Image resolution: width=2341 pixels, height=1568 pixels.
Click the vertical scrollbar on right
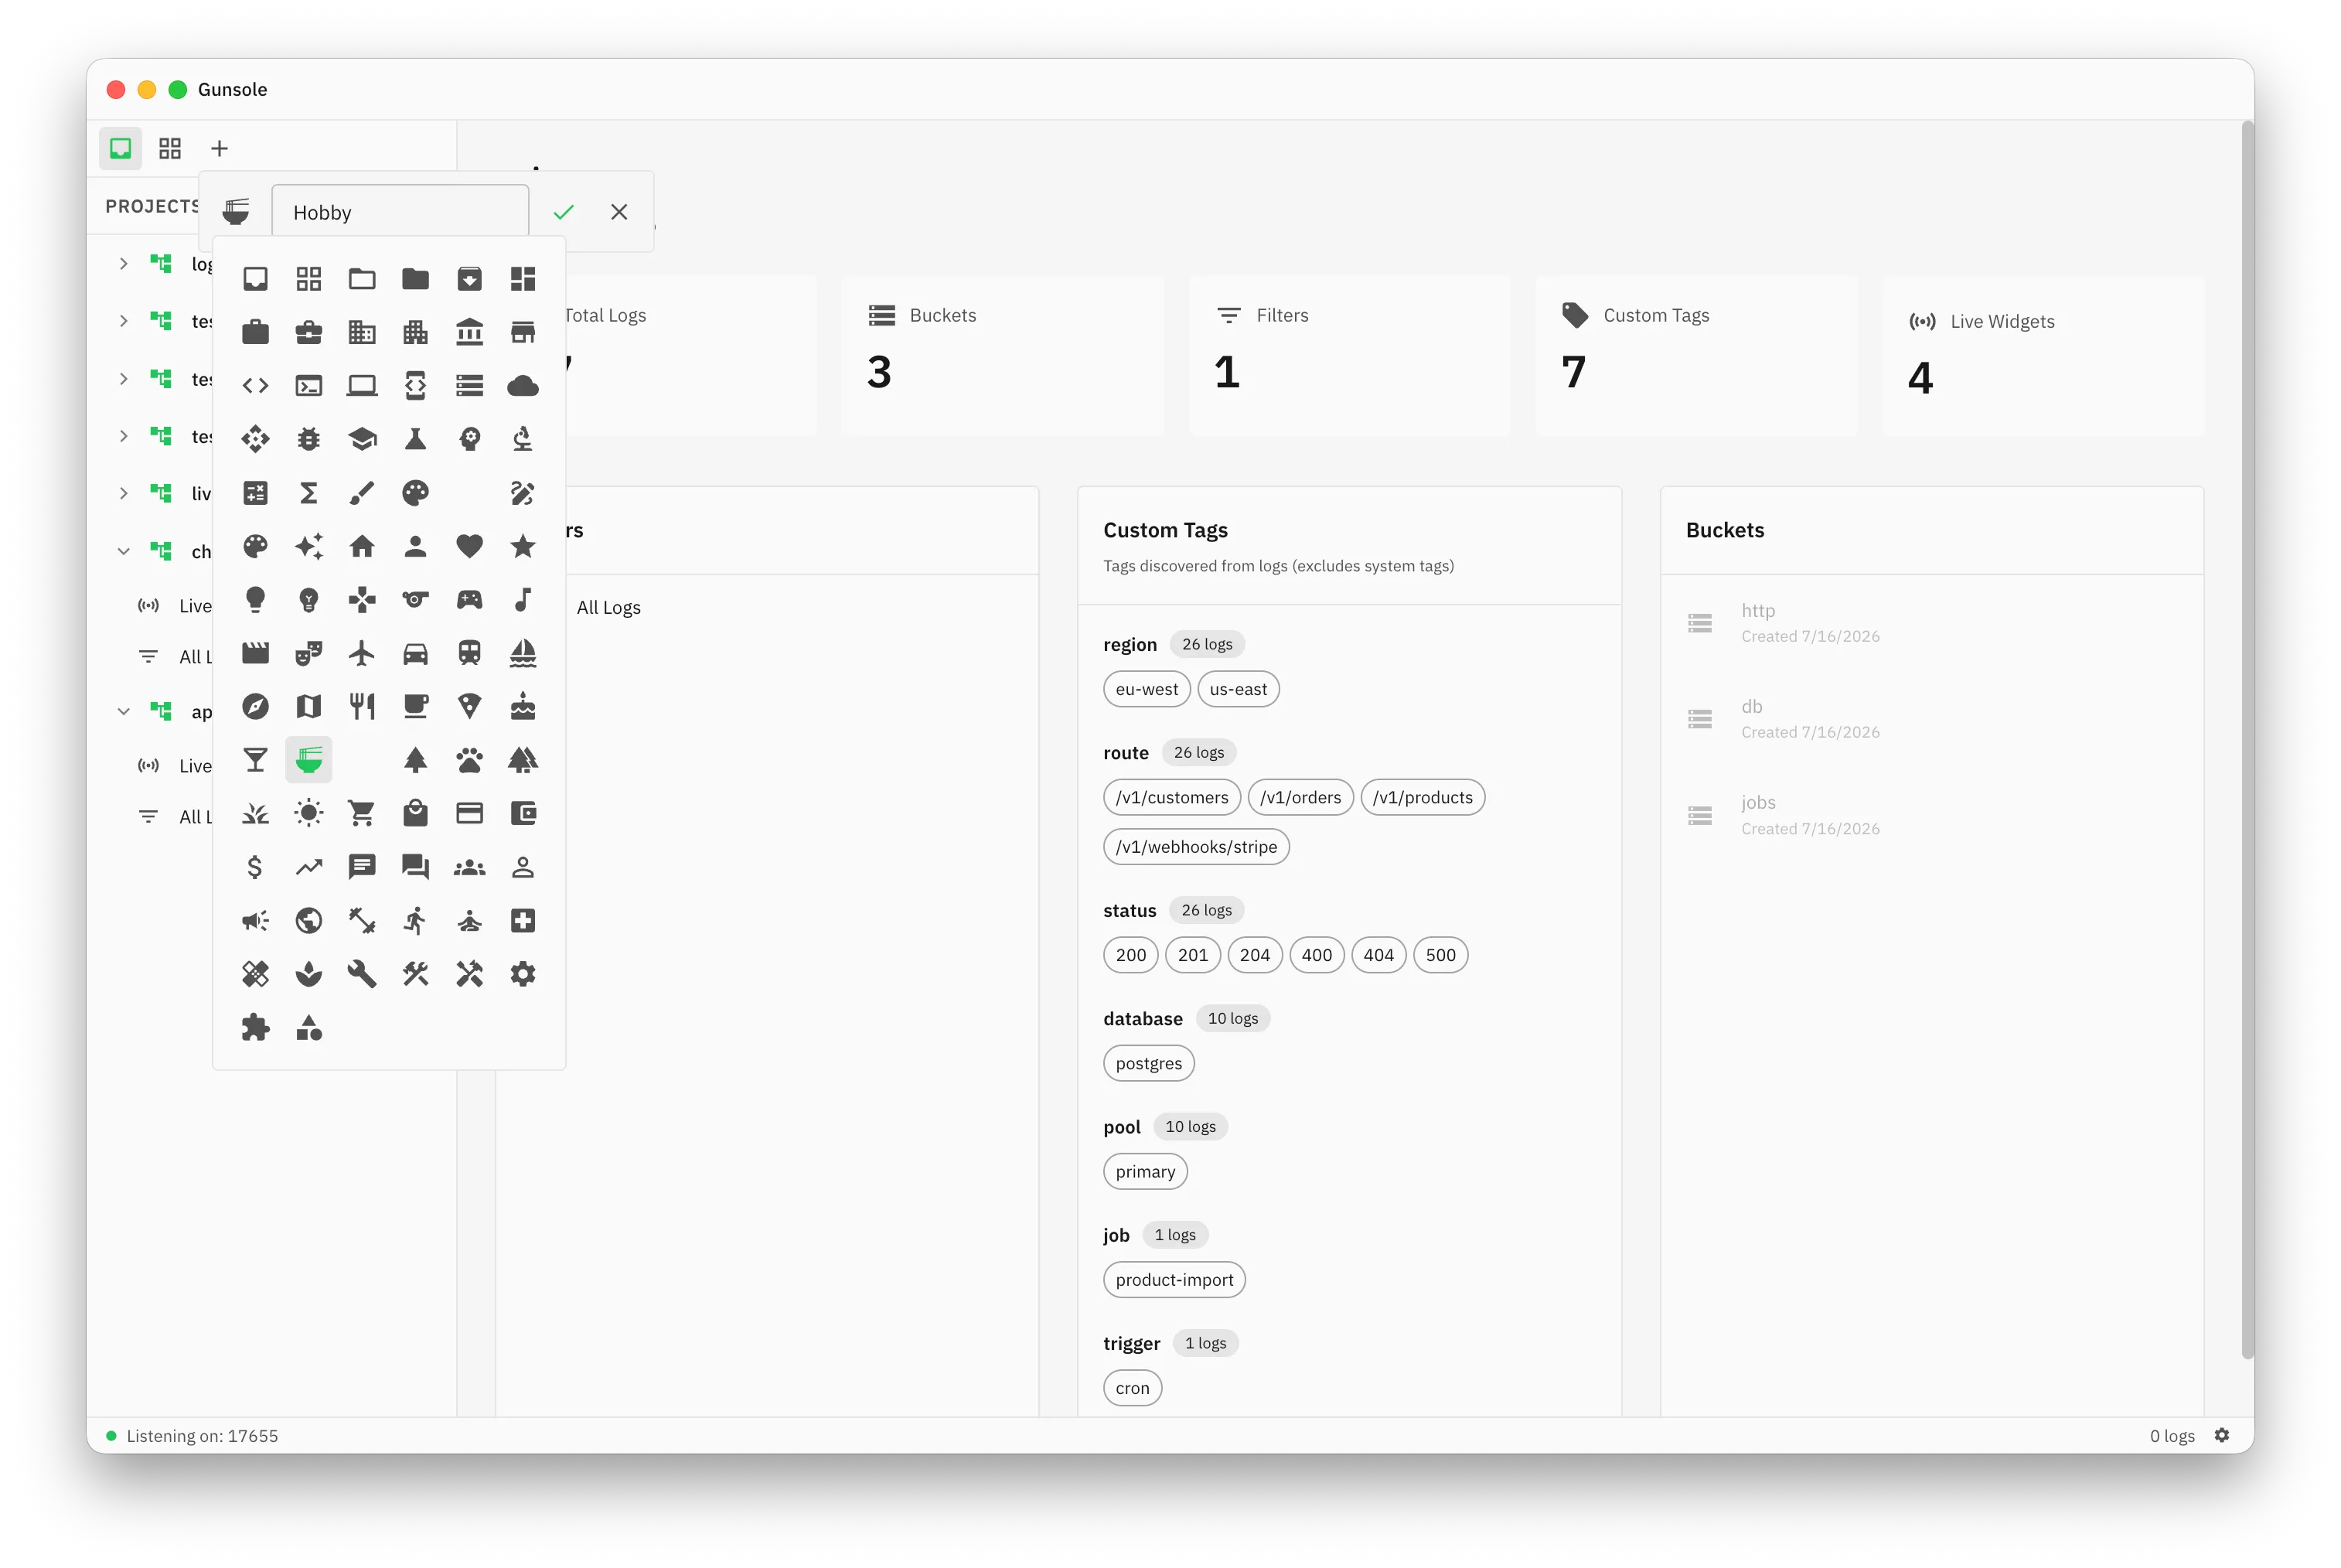(2247, 740)
